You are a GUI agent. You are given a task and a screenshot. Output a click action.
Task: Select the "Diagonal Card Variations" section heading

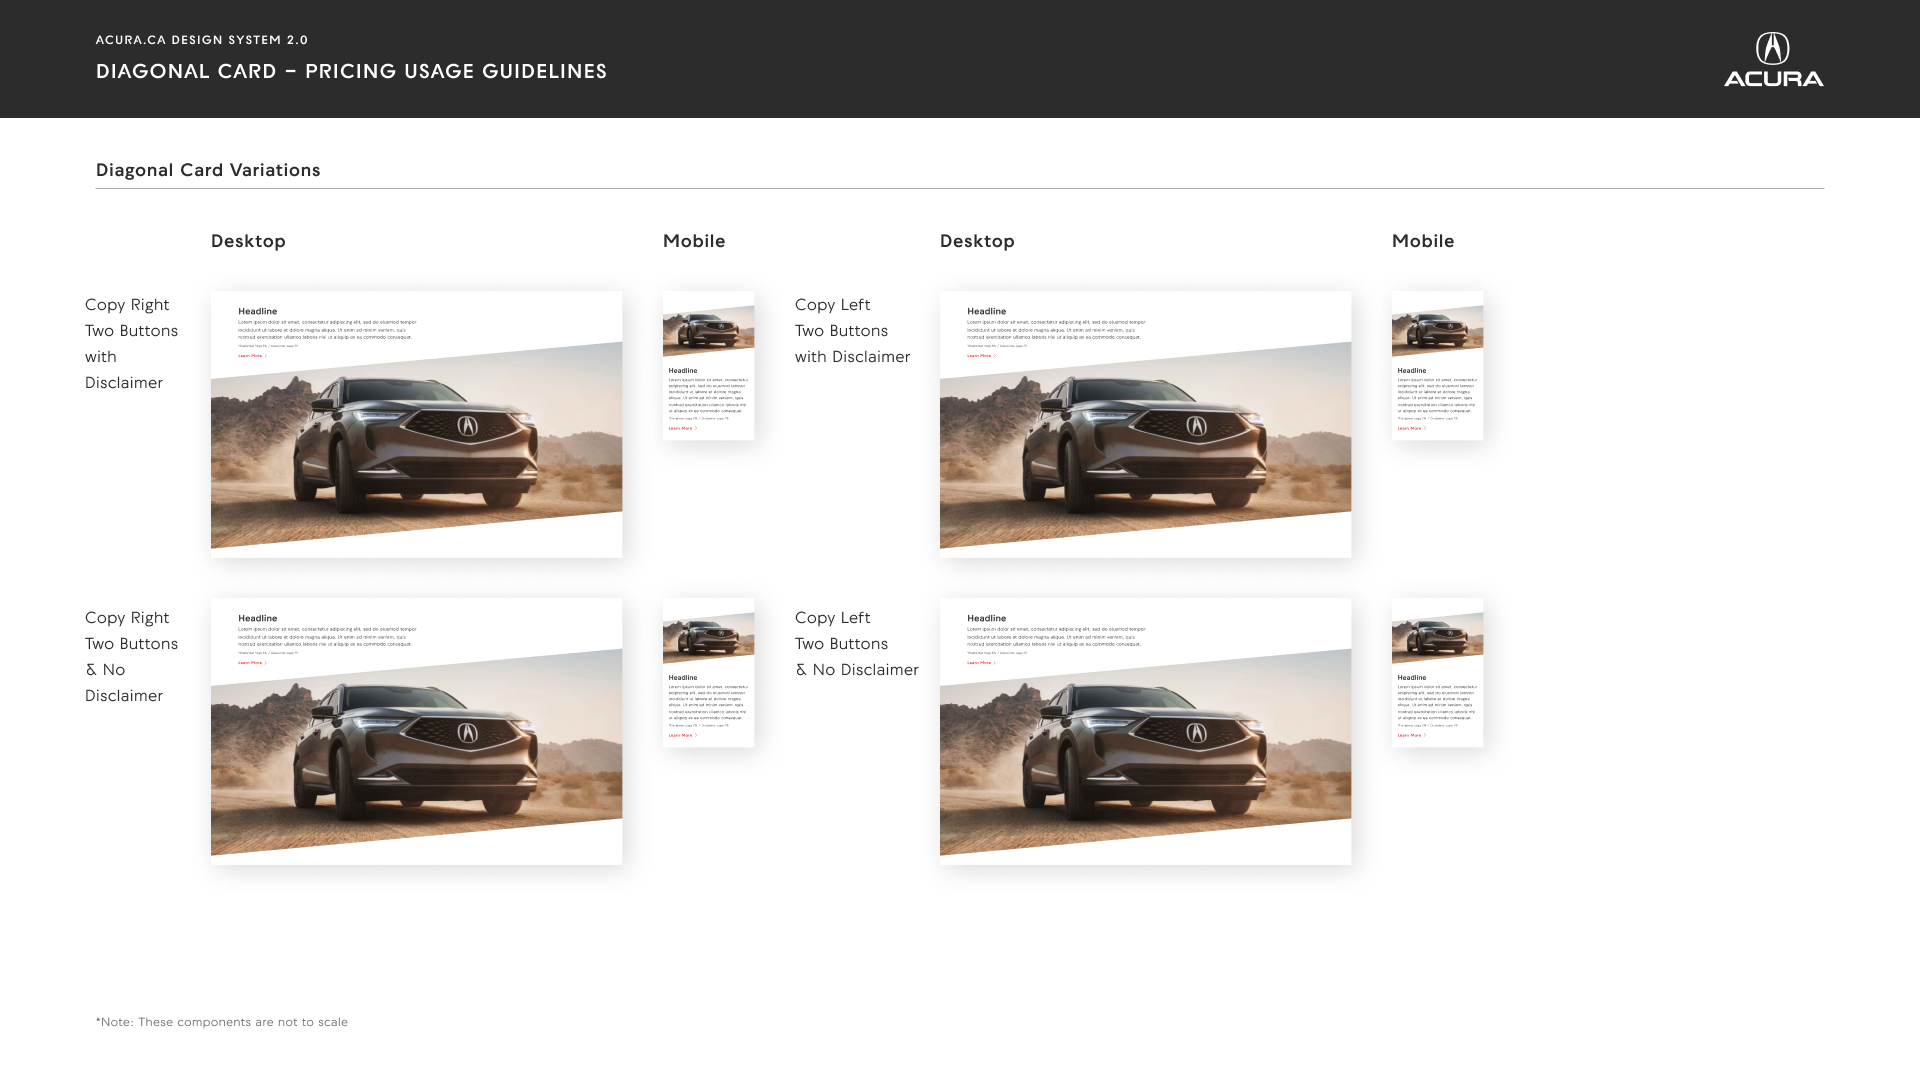208,170
